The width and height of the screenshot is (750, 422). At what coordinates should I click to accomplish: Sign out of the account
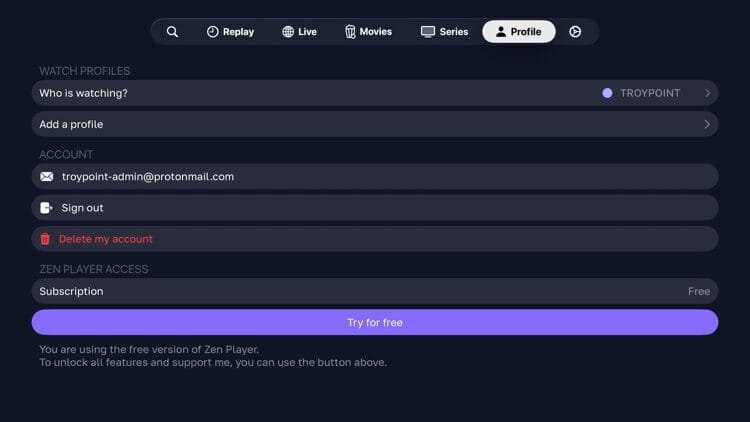point(375,208)
